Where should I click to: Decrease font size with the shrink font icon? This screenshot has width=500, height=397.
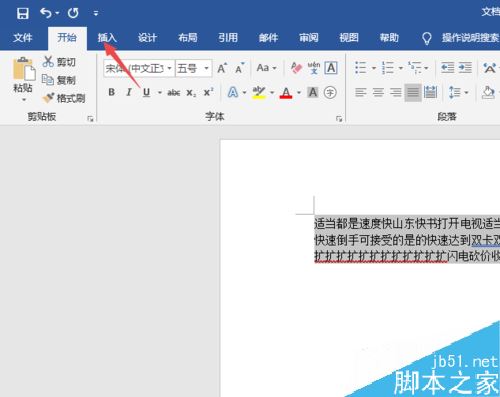coord(239,68)
